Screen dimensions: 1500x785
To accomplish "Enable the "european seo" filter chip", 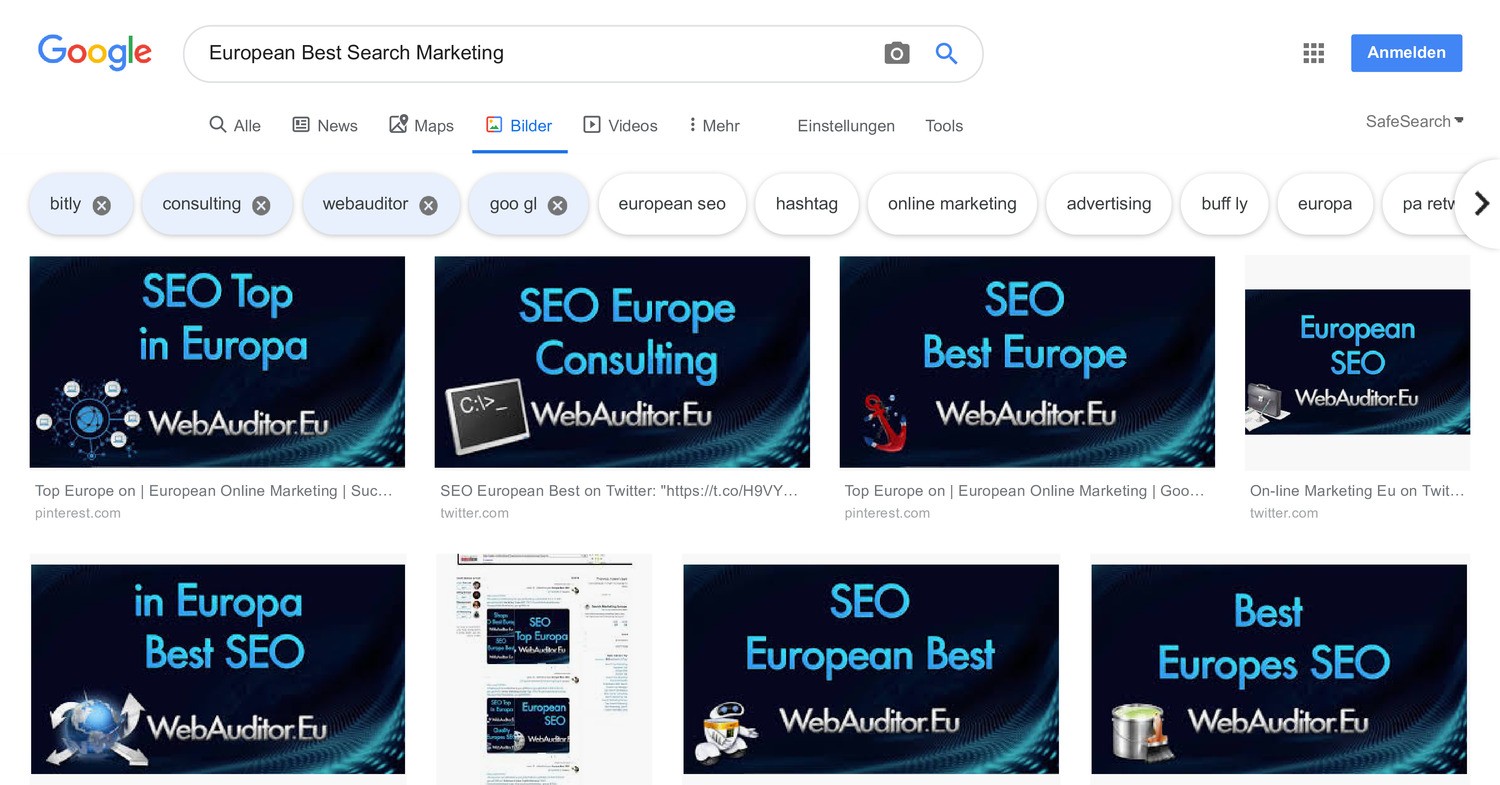I will 672,204.
